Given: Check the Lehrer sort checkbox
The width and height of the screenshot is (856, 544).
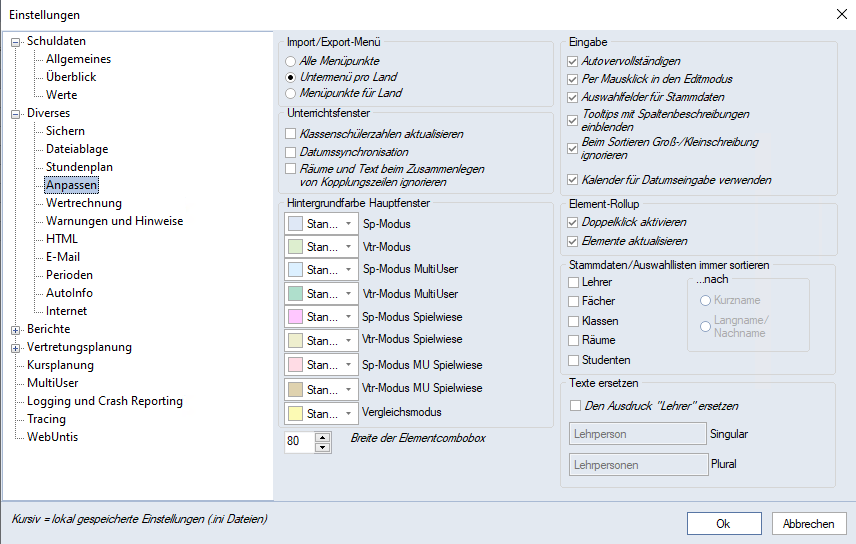Looking at the screenshot, I should click(x=574, y=283).
